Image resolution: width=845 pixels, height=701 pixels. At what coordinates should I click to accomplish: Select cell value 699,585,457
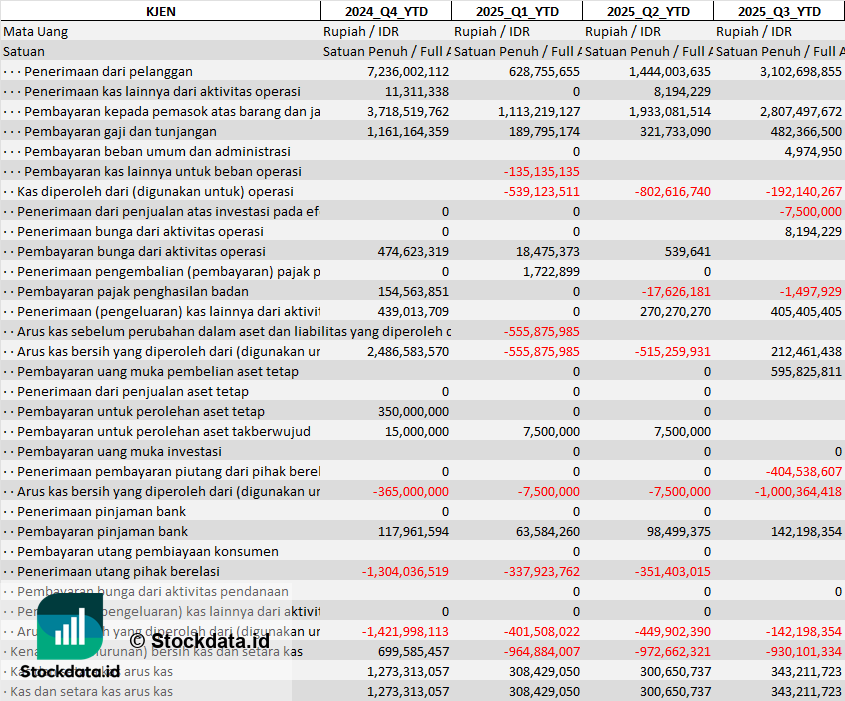tap(413, 651)
